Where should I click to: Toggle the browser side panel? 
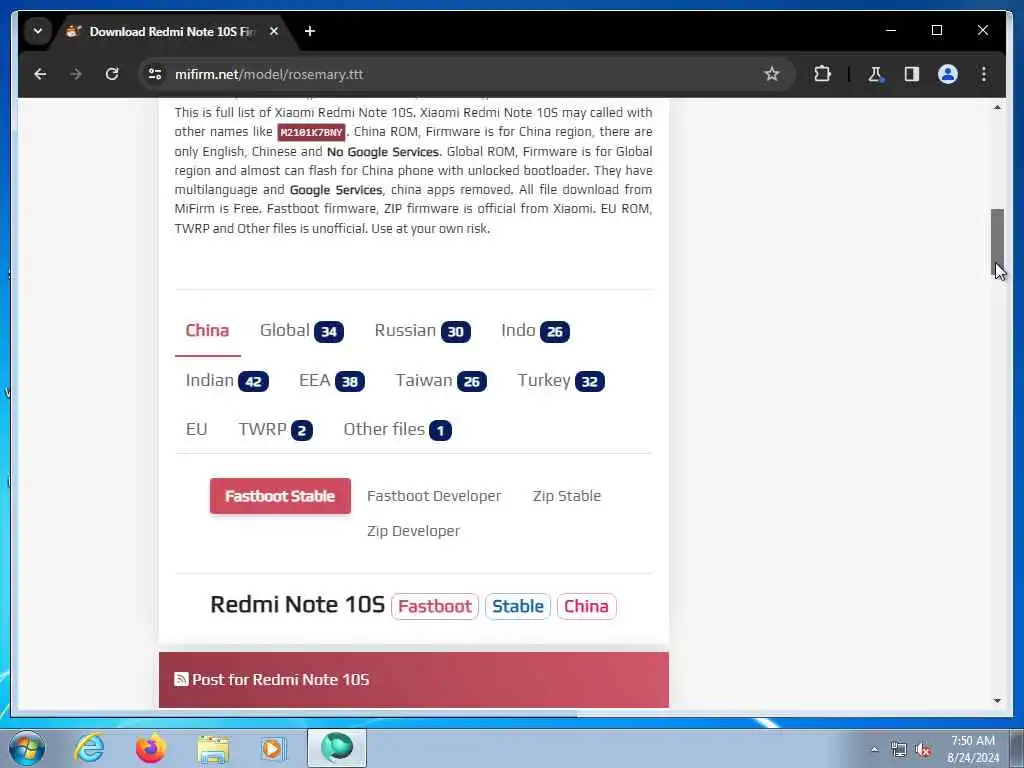pyautogui.click(x=912, y=74)
